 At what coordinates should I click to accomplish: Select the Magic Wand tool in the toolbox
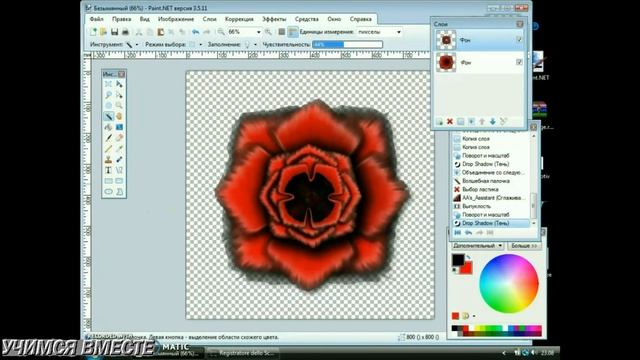(109, 116)
